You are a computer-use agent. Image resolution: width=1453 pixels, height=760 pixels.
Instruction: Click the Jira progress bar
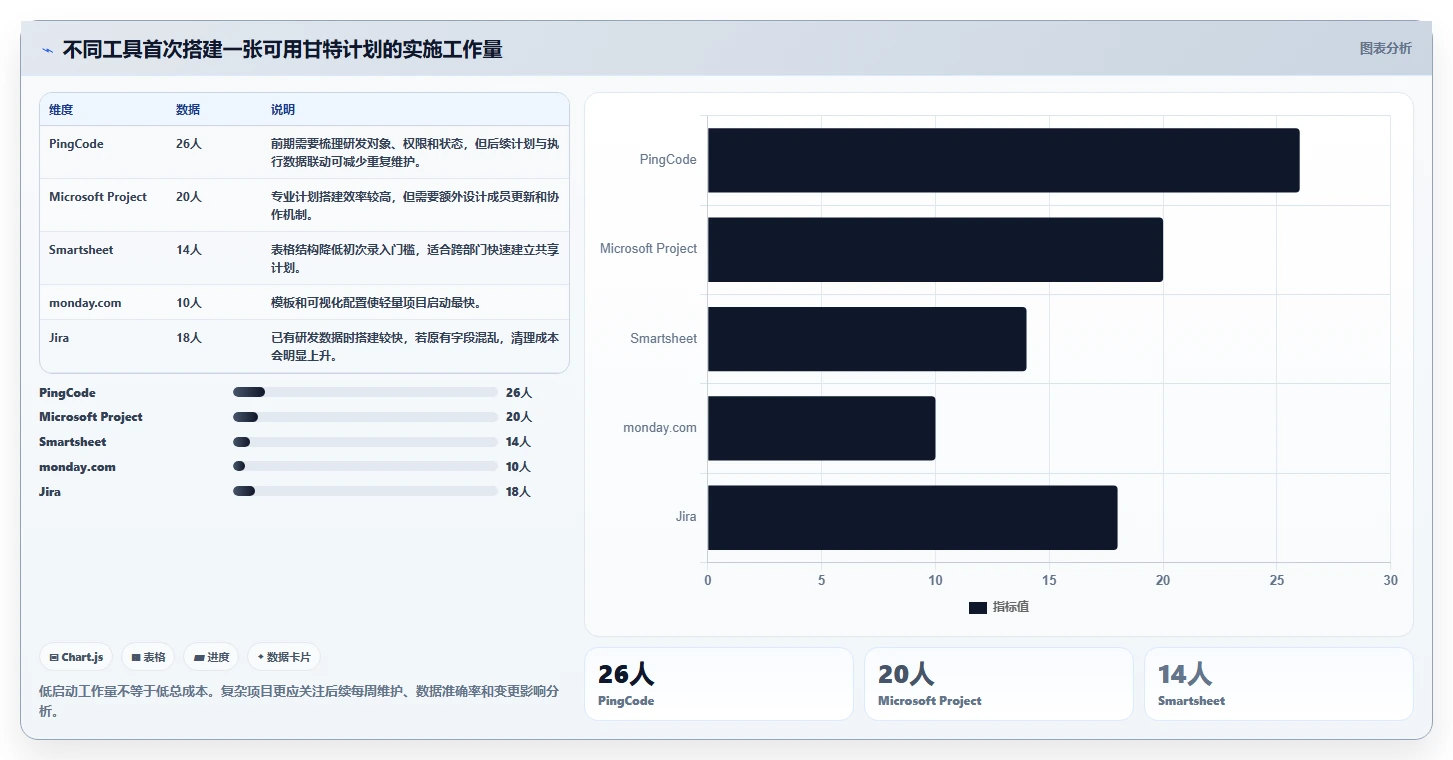pos(365,491)
